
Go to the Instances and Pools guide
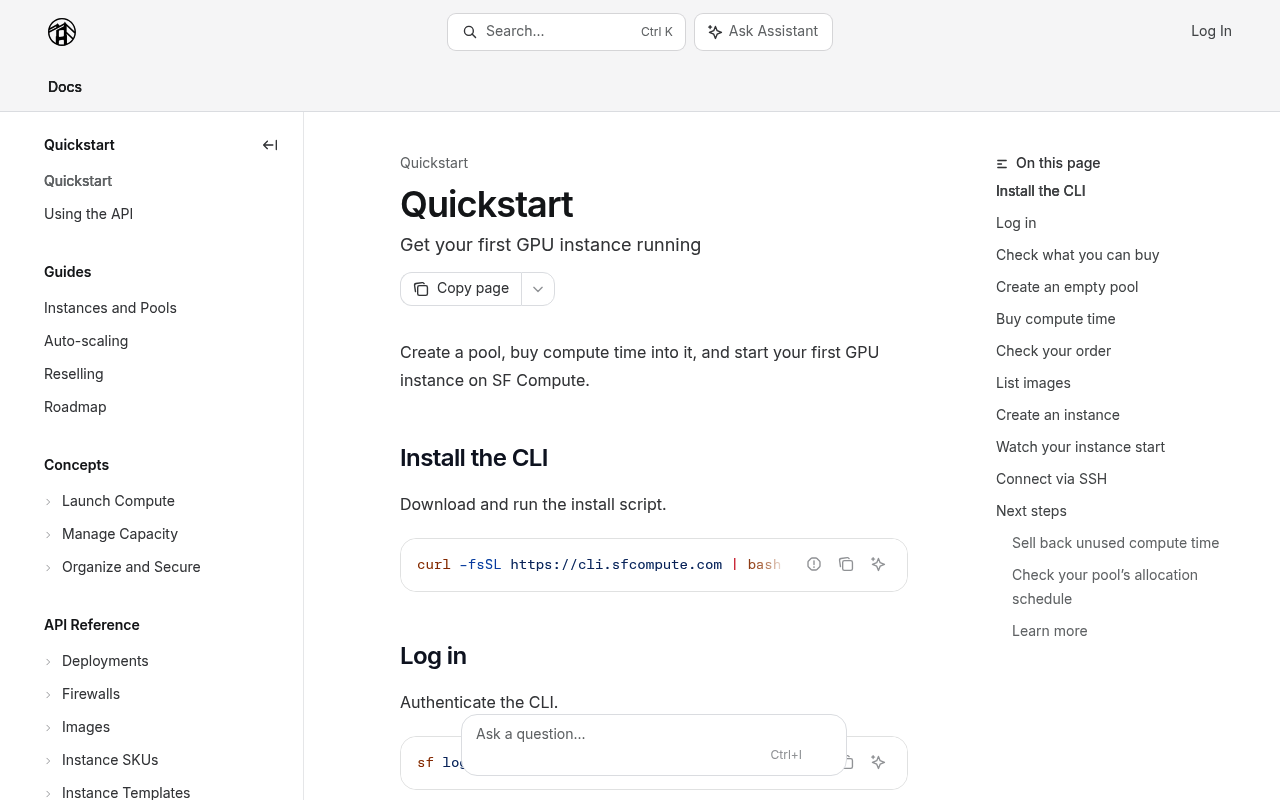pyautogui.click(x=110, y=308)
